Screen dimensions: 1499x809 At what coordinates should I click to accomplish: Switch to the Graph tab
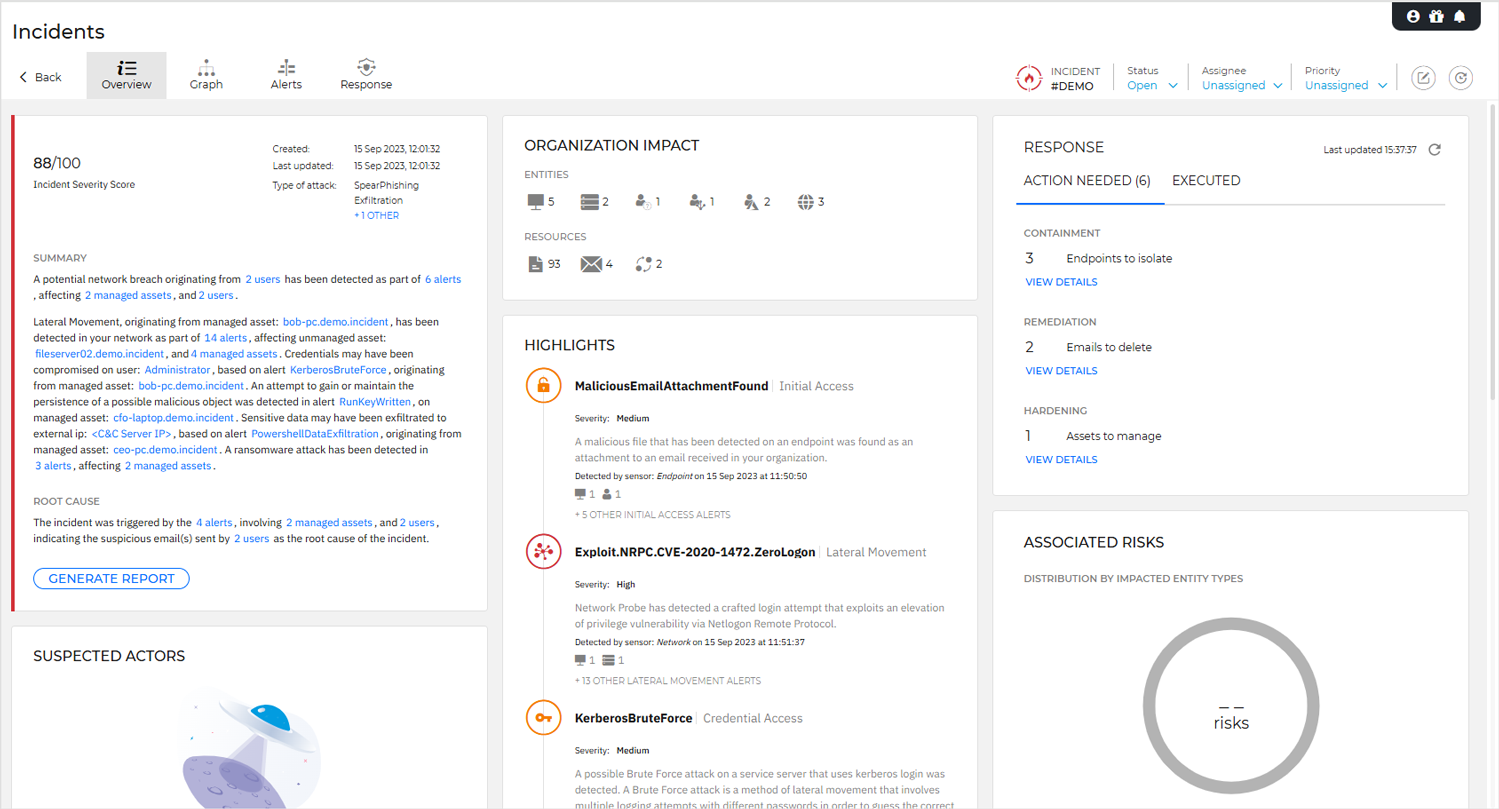(206, 75)
